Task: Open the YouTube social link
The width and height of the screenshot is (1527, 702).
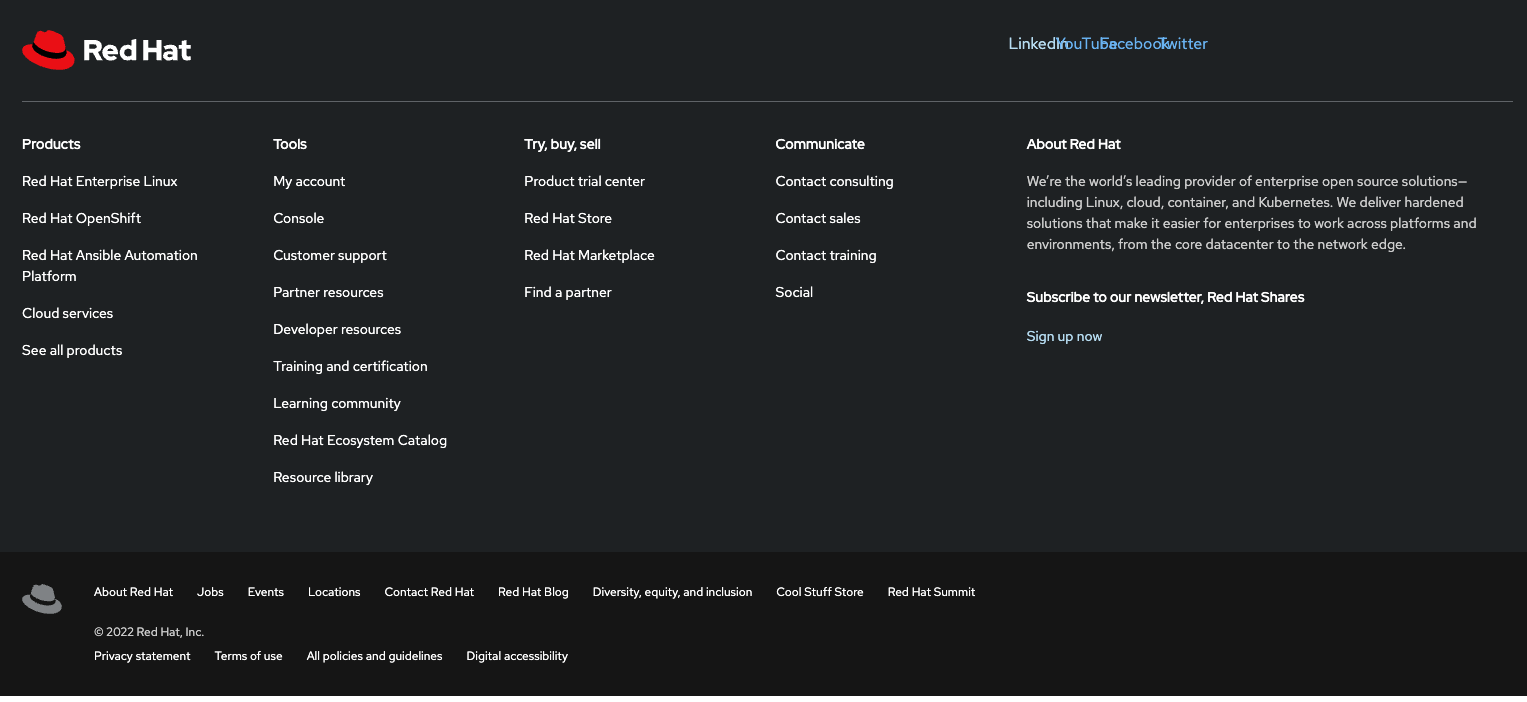Action: click(1086, 44)
